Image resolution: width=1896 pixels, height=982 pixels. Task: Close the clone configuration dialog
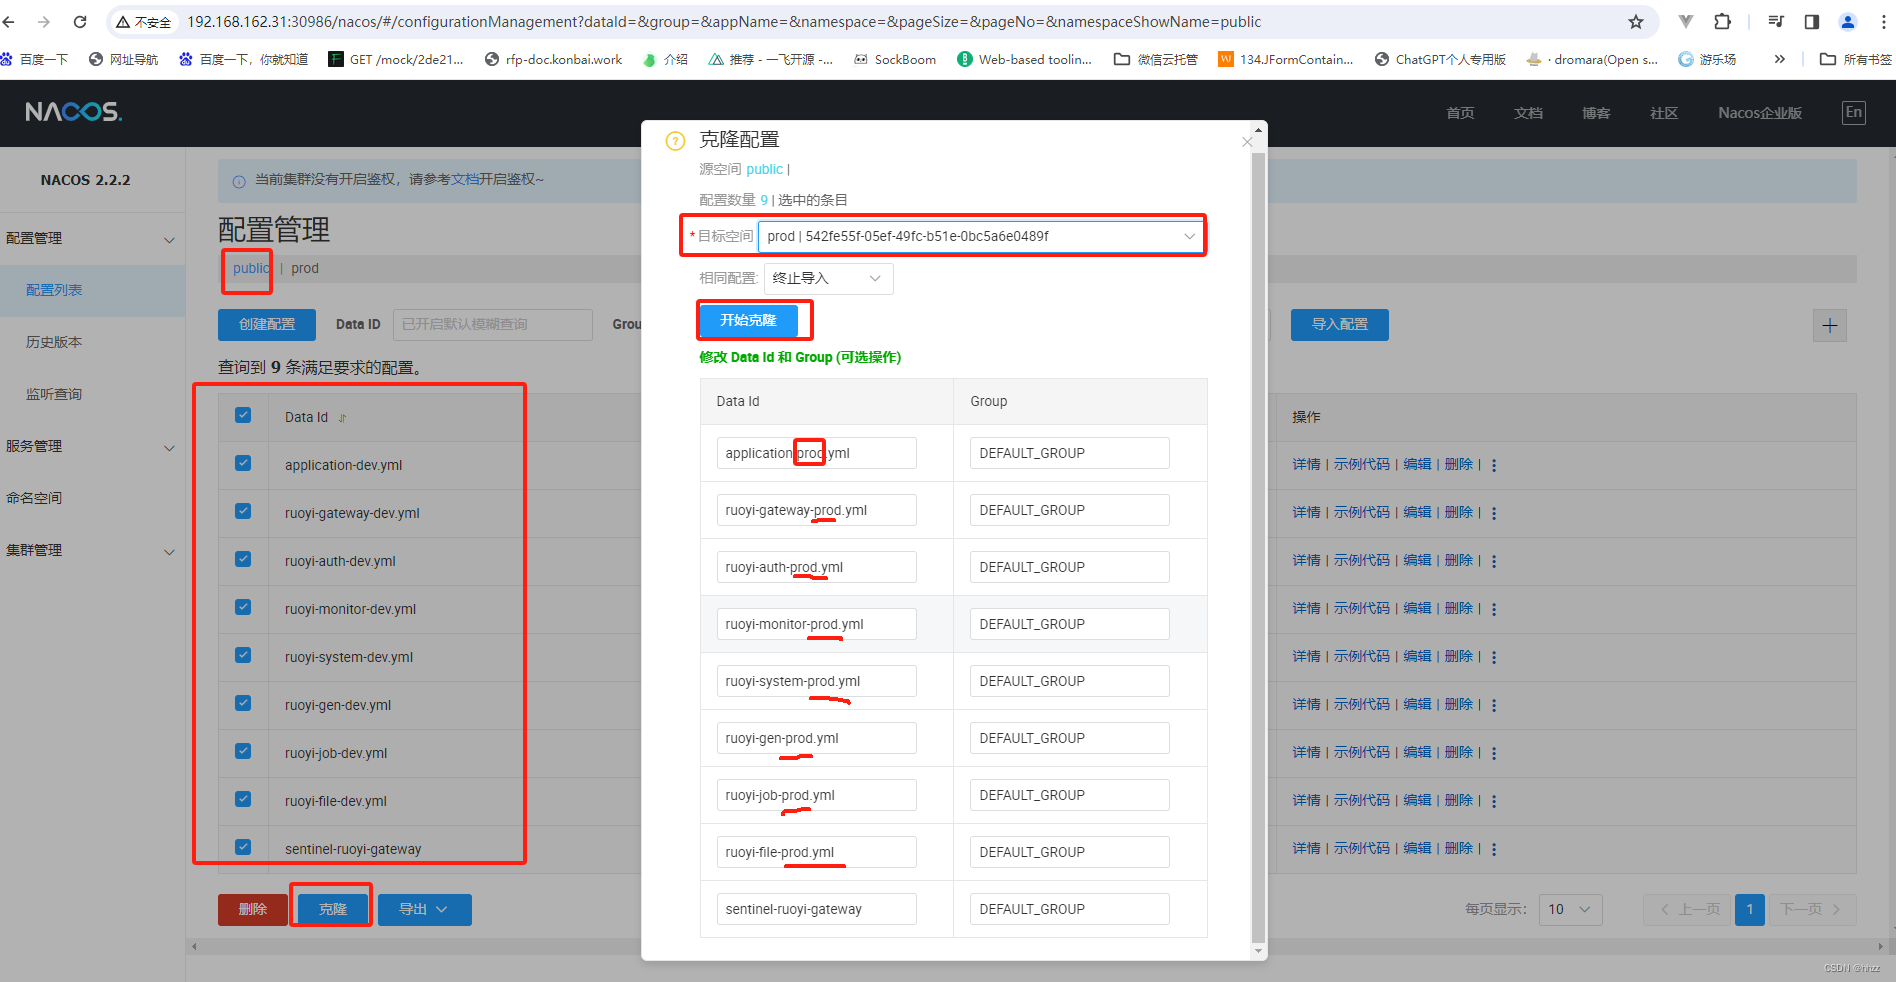[1247, 142]
